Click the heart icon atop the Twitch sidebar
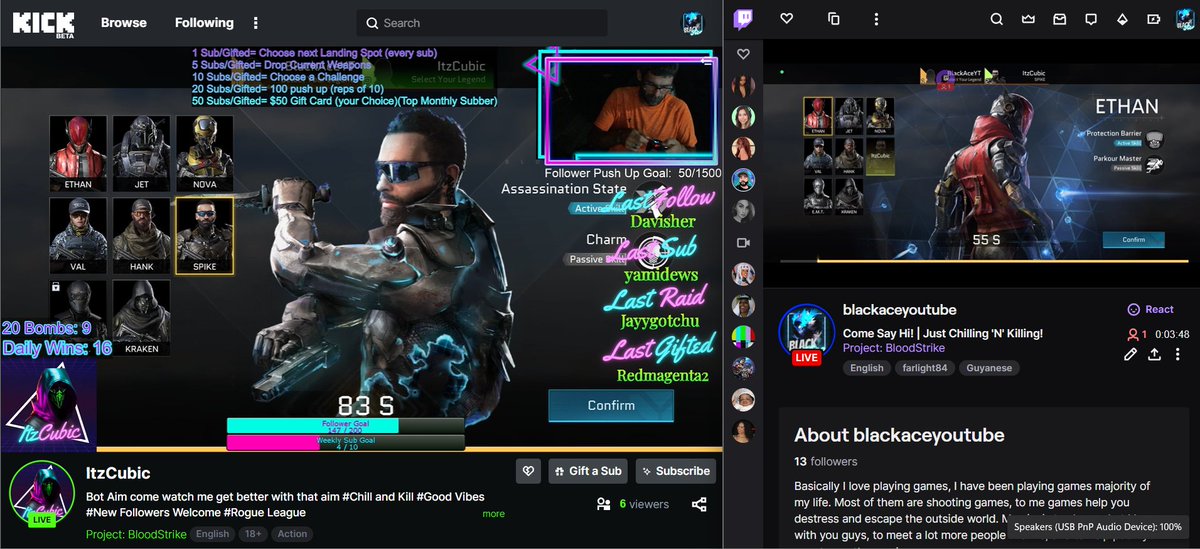 tap(743, 55)
